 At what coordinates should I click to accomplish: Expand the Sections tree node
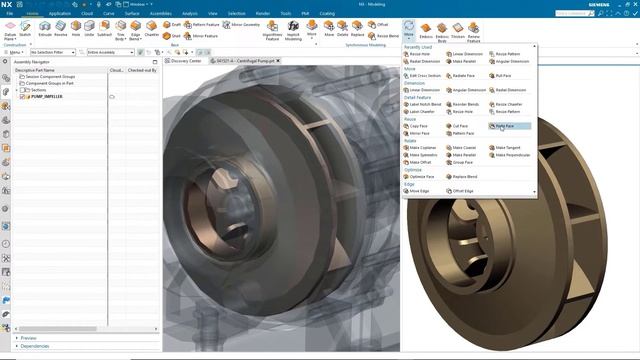17,90
